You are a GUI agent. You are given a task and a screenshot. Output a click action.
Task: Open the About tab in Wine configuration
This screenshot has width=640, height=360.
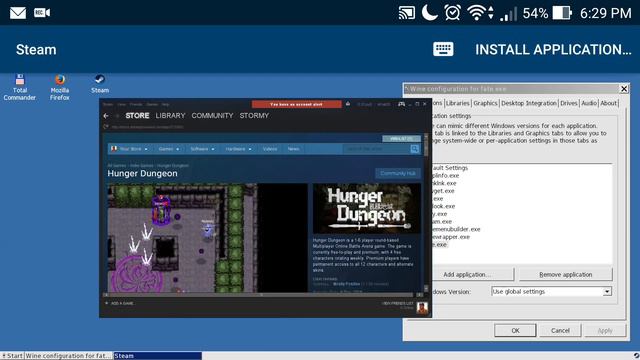pyautogui.click(x=608, y=103)
